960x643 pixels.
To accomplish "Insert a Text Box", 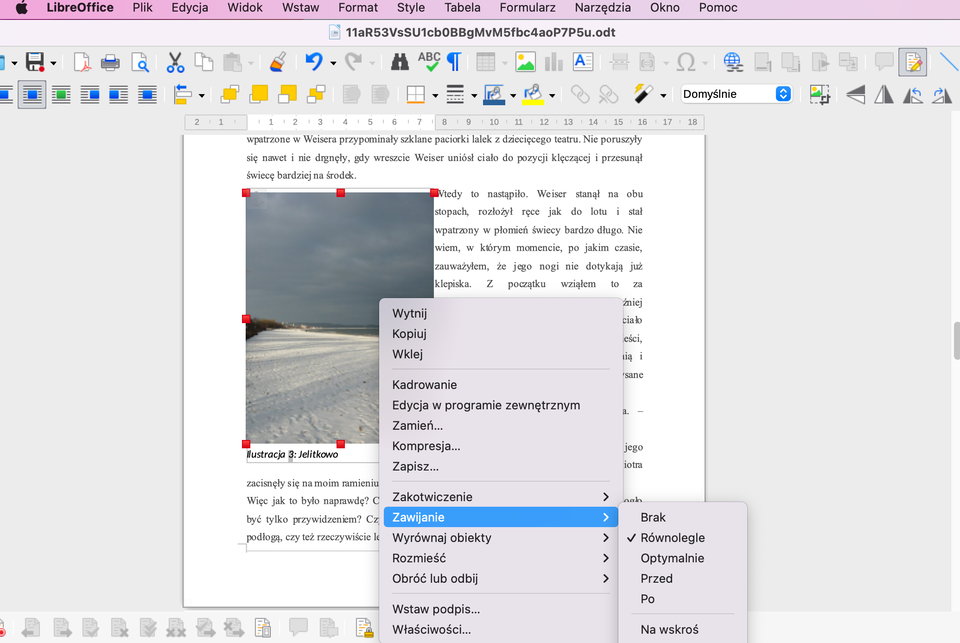I will tap(581, 61).
